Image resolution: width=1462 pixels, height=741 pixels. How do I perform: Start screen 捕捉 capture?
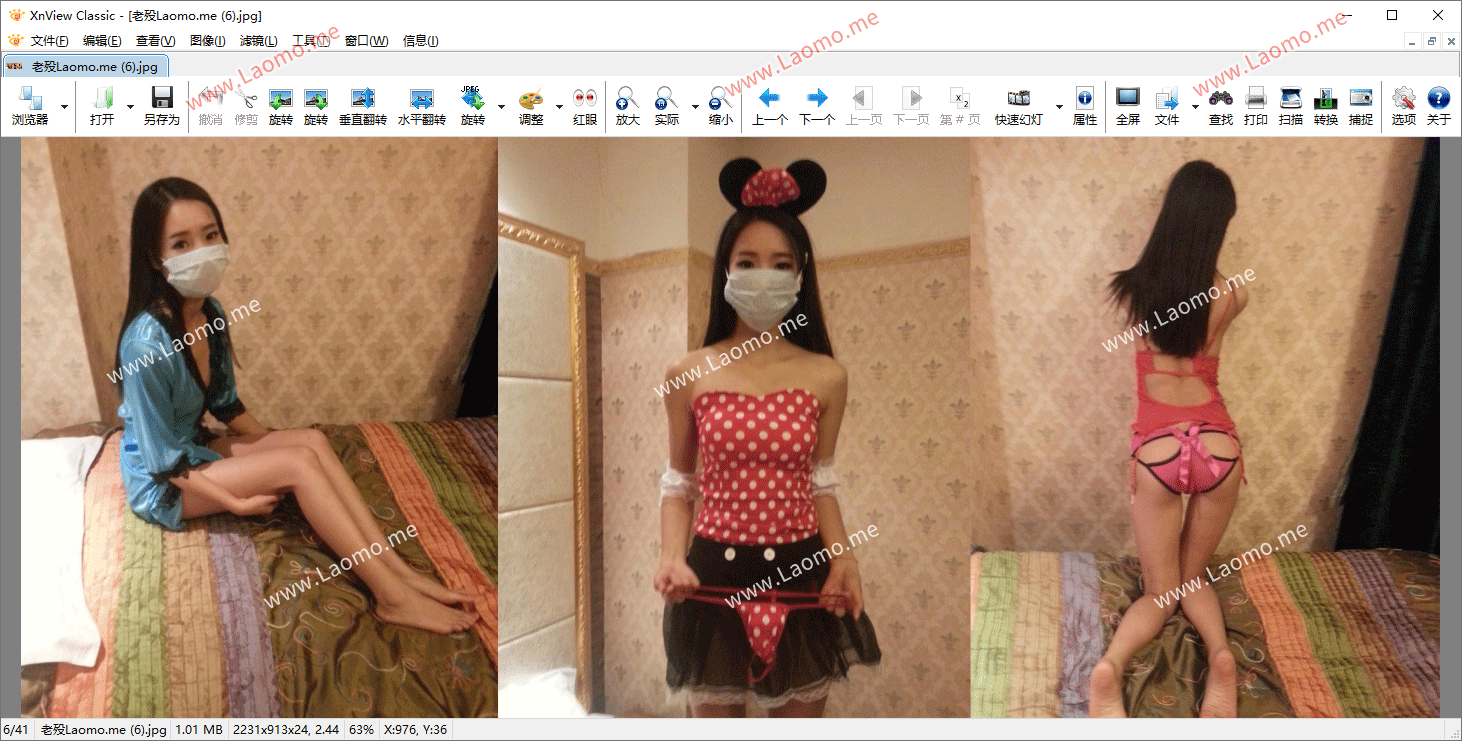coord(1361,106)
